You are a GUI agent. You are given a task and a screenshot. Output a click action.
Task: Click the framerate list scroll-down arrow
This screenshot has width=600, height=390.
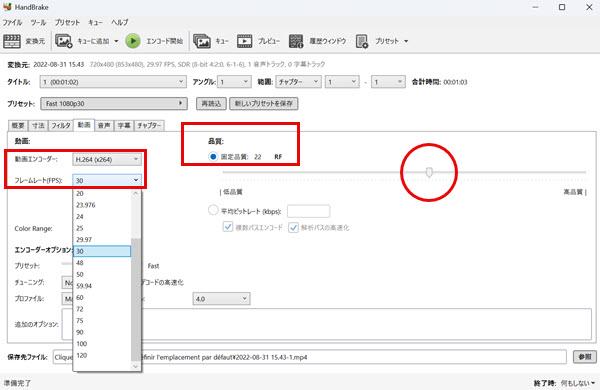click(x=136, y=366)
